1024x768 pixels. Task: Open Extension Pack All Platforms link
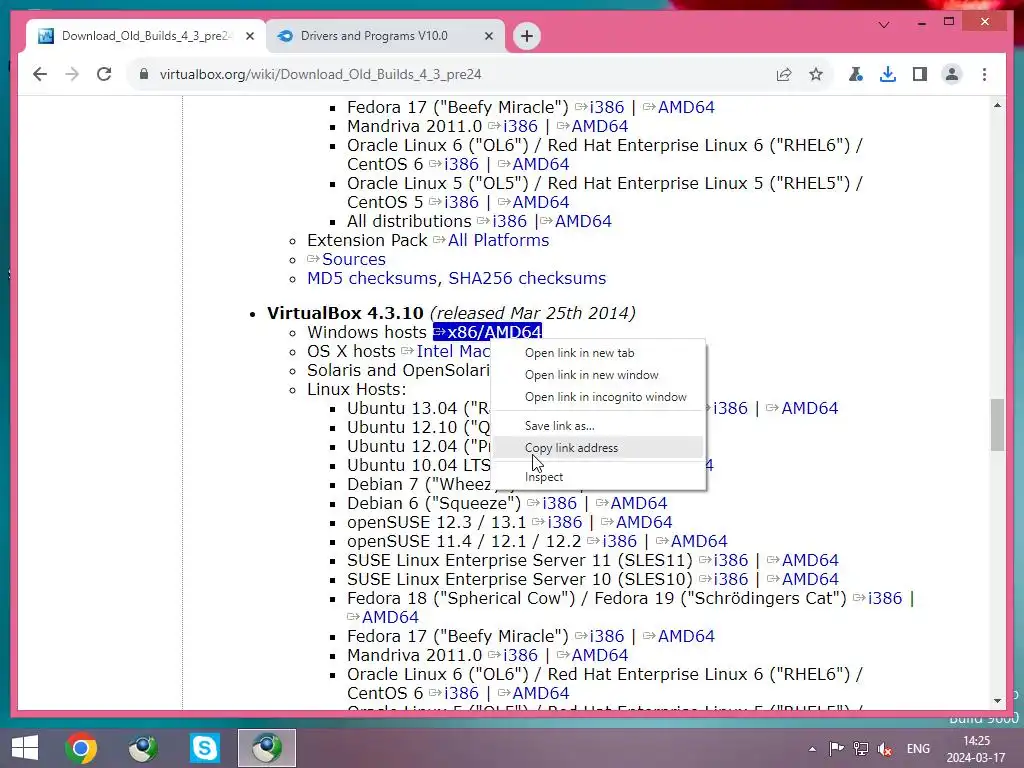[x=498, y=240]
